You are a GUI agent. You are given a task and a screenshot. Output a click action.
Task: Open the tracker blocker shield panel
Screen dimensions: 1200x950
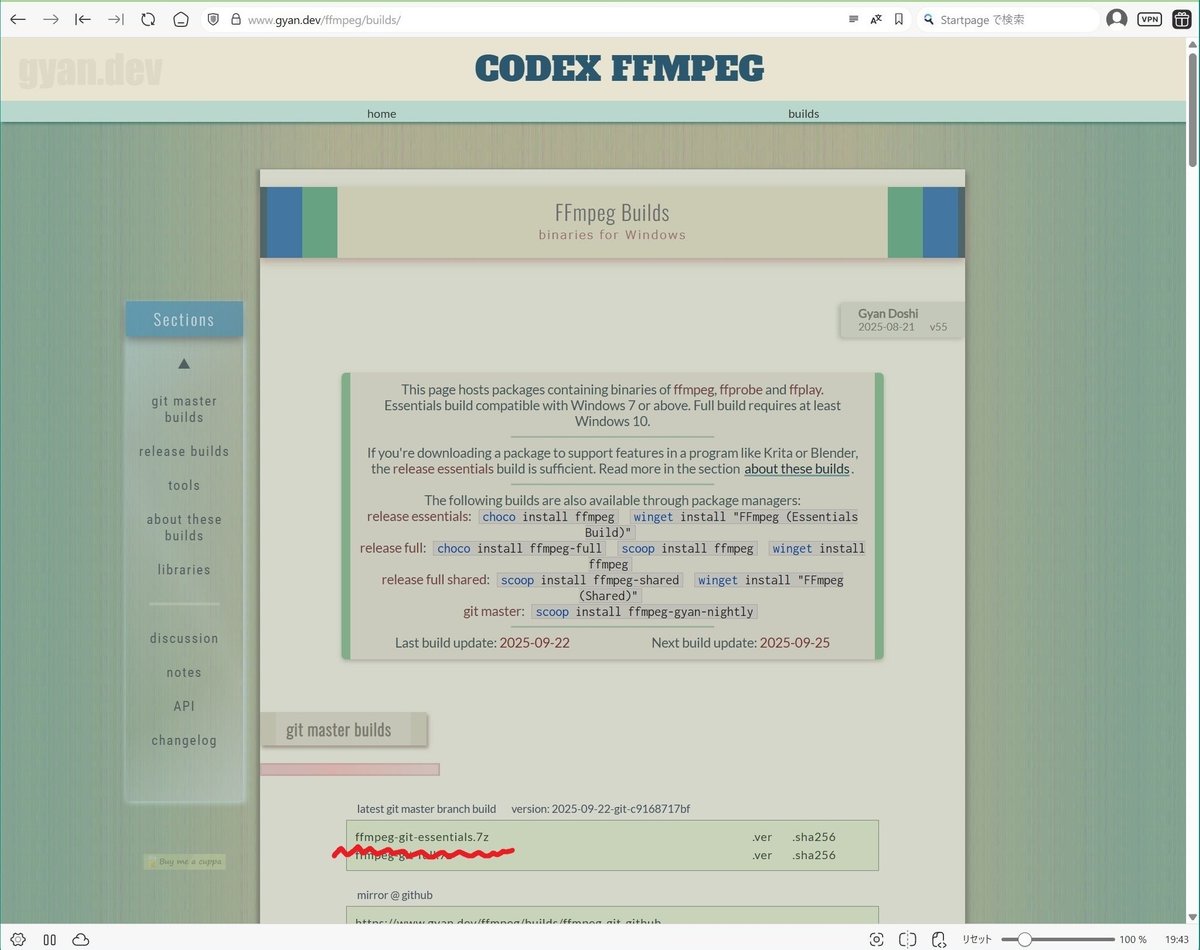[211, 19]
